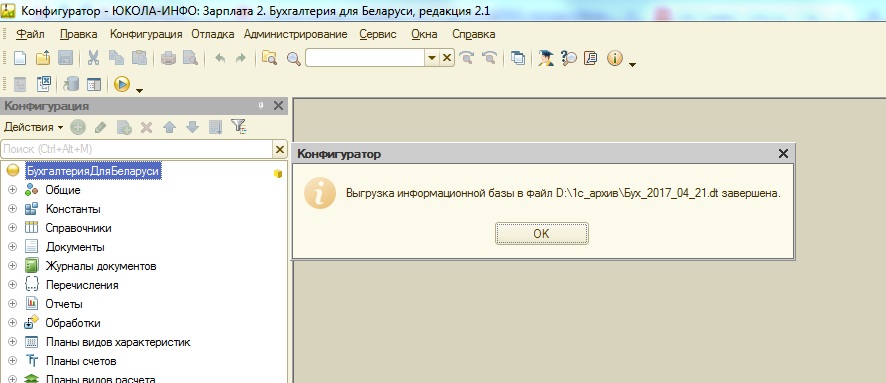Click the subsystem filter funnel icon

(239, 127)
